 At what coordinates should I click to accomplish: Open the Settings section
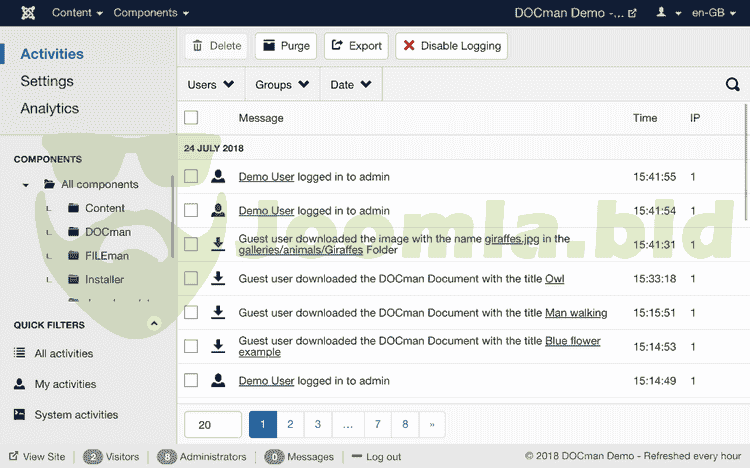coord(47,81)
